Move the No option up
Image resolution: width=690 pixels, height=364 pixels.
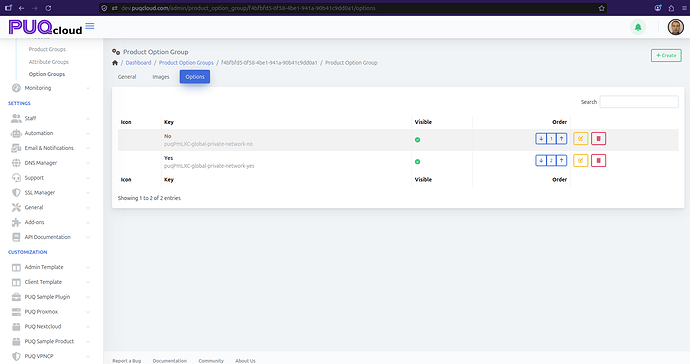click(x=562, y=139)
